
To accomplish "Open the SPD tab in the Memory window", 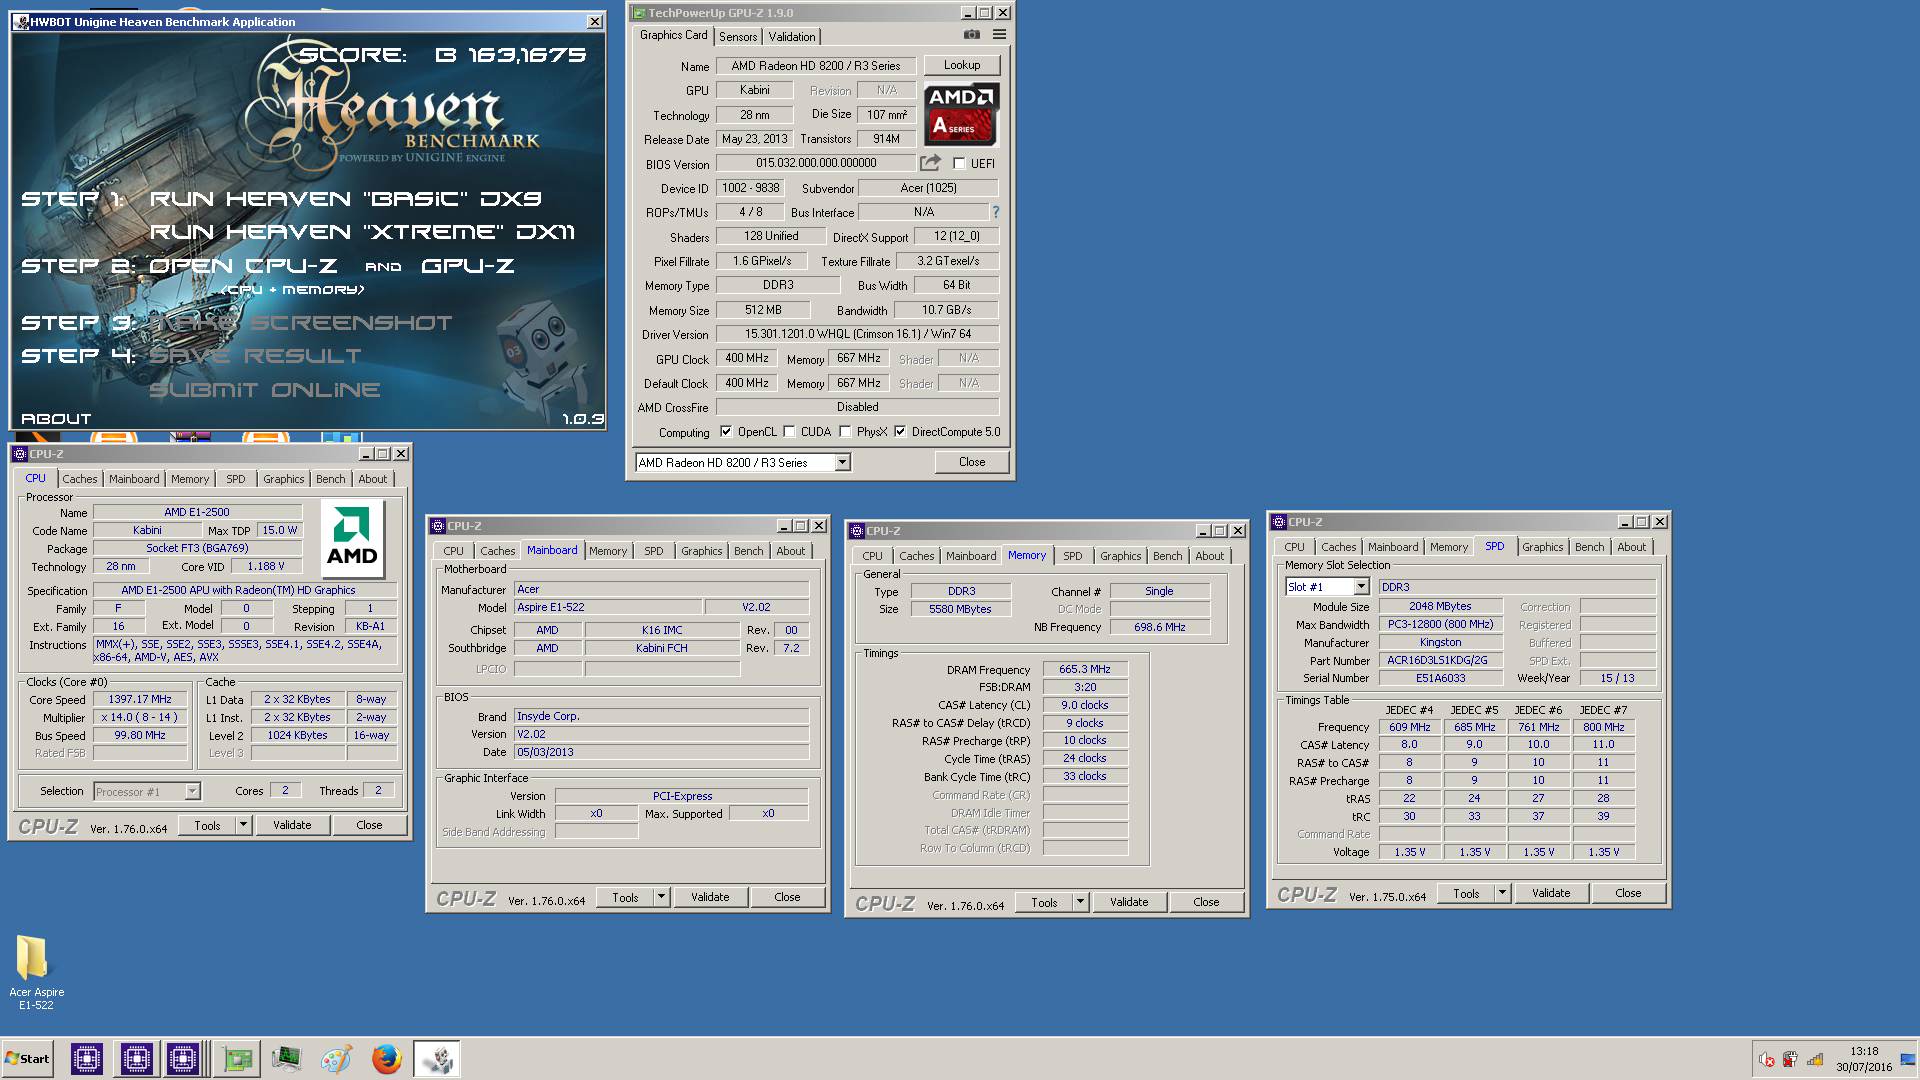I will (x=1072, y=556).
